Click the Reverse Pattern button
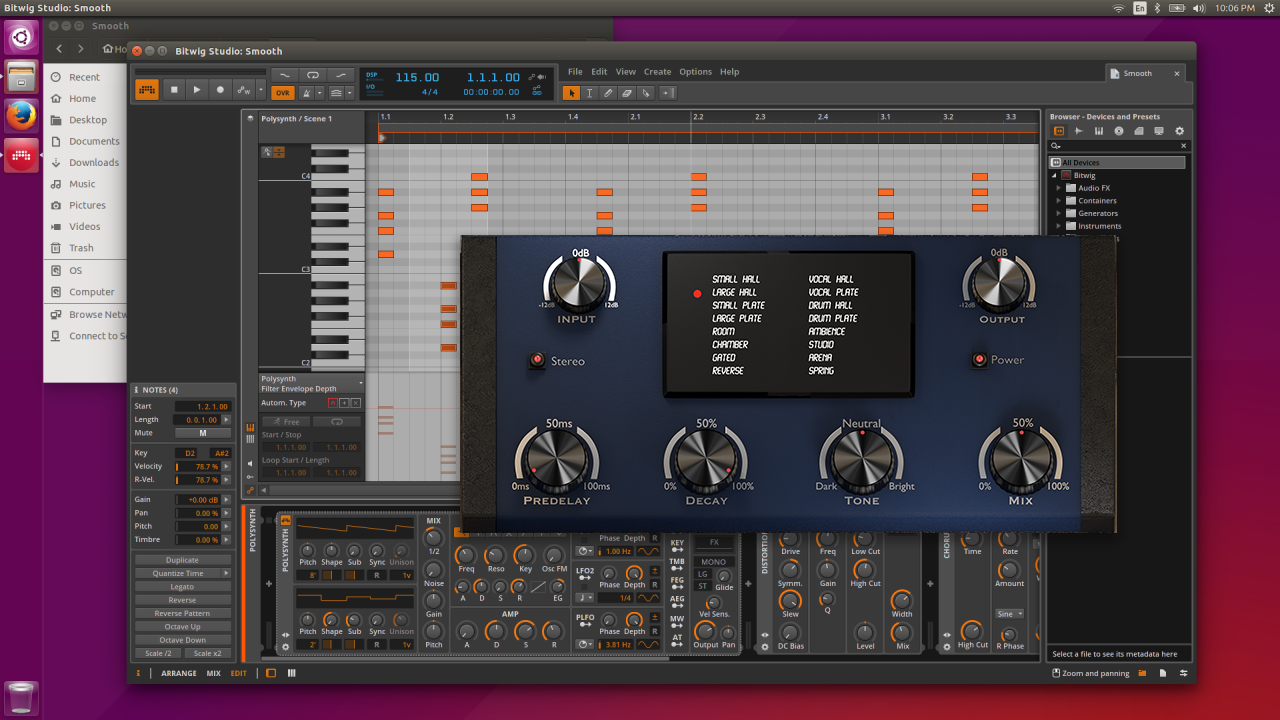 click(182, 613)
